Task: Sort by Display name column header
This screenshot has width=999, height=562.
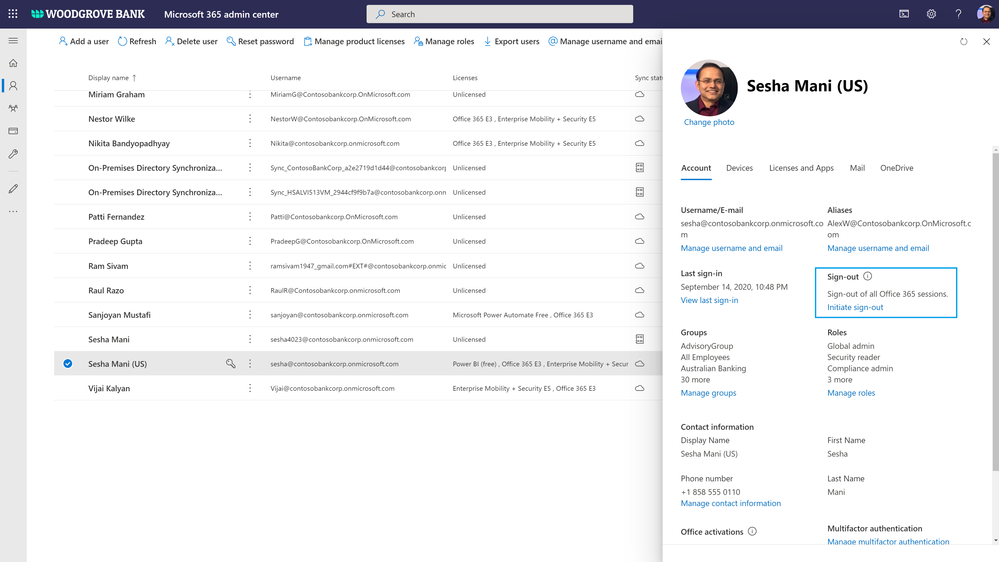Action: 112,78
